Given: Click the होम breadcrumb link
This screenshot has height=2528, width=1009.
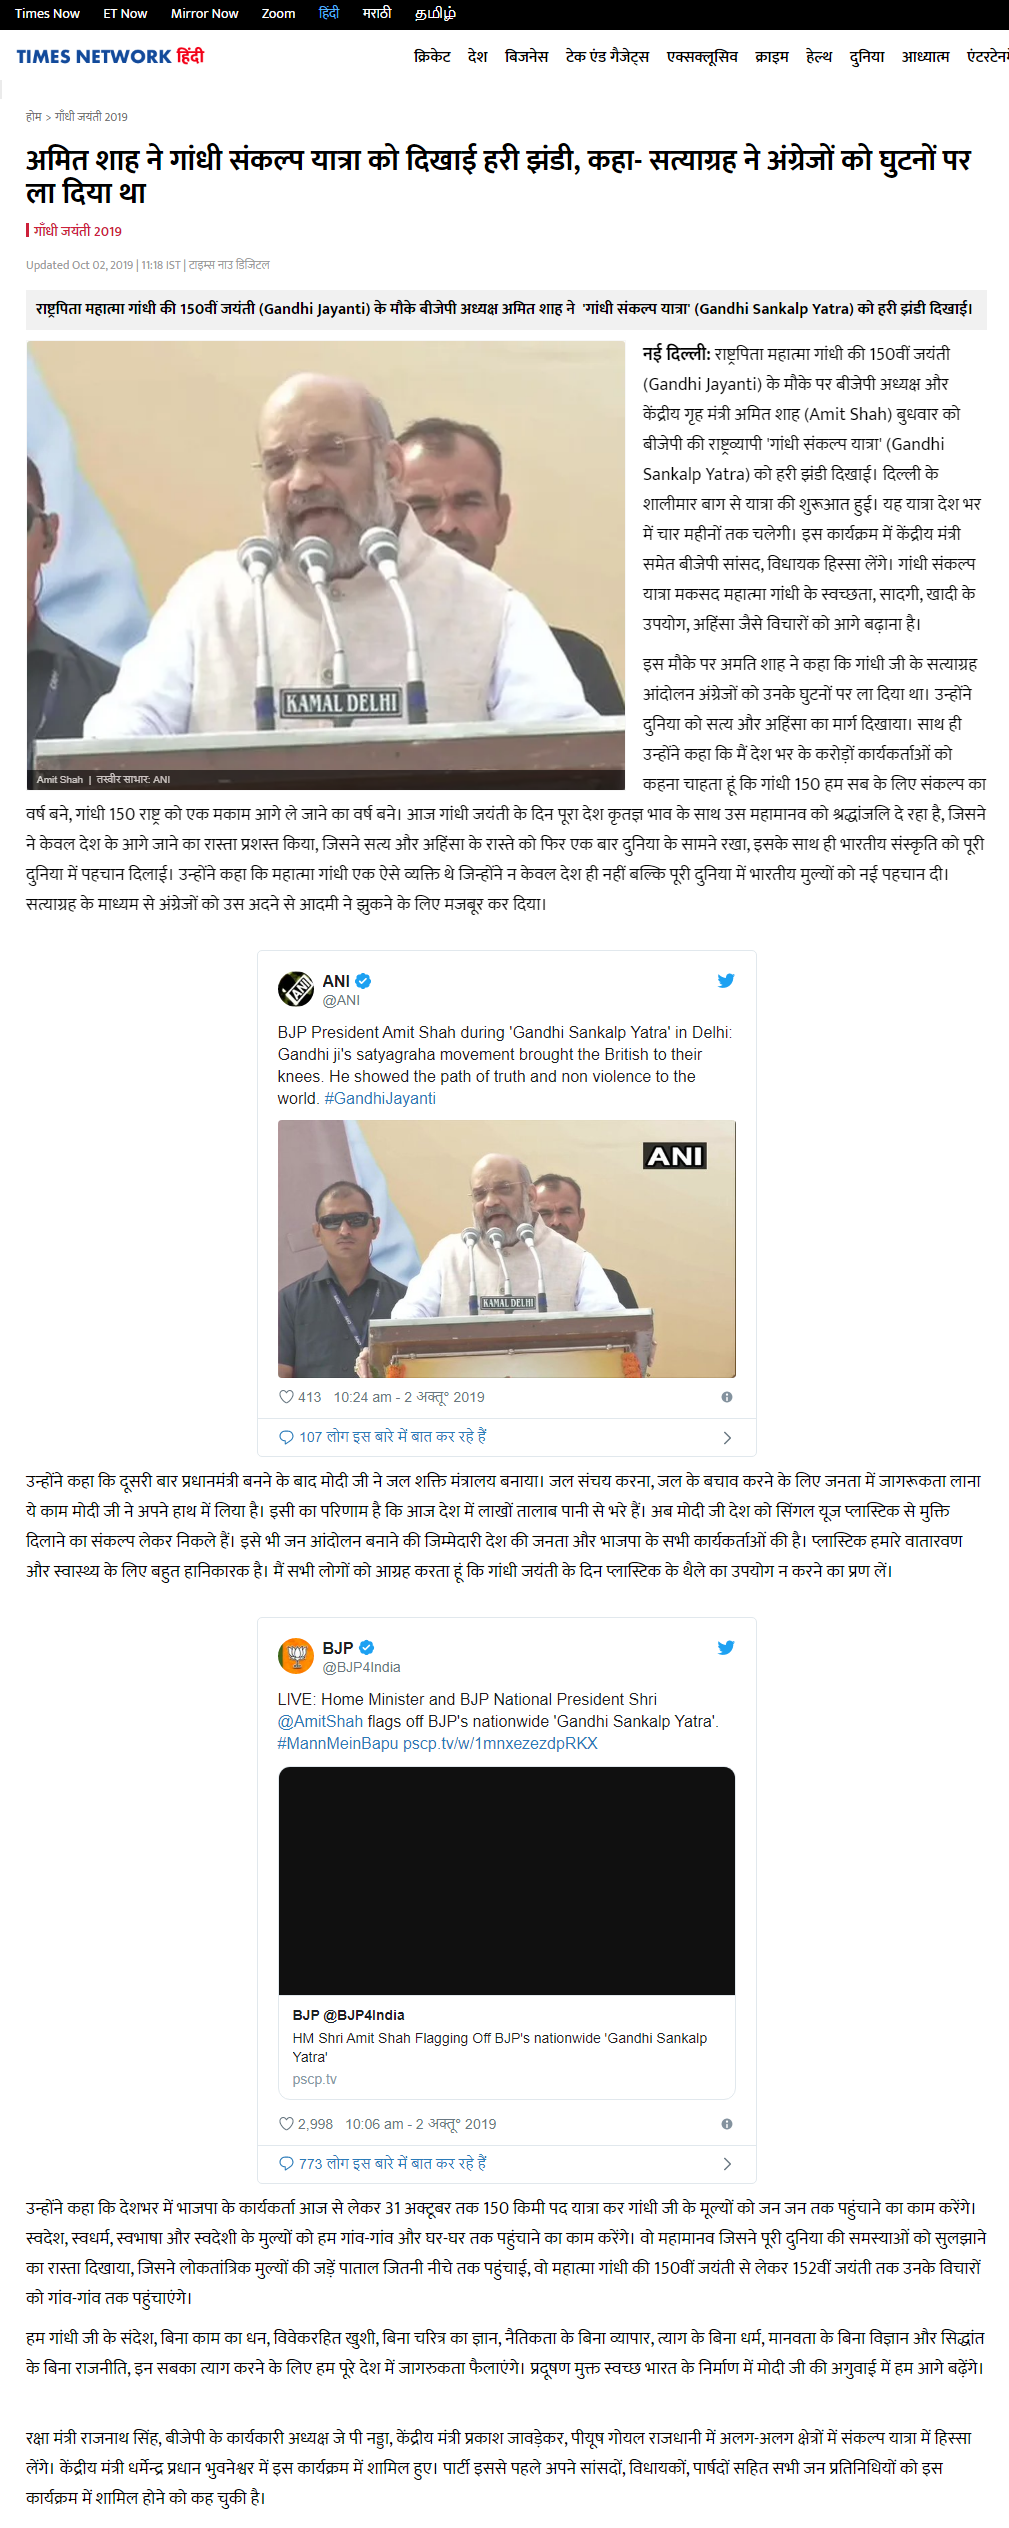Looking at the screenshot, I should [x=34, y=117].
